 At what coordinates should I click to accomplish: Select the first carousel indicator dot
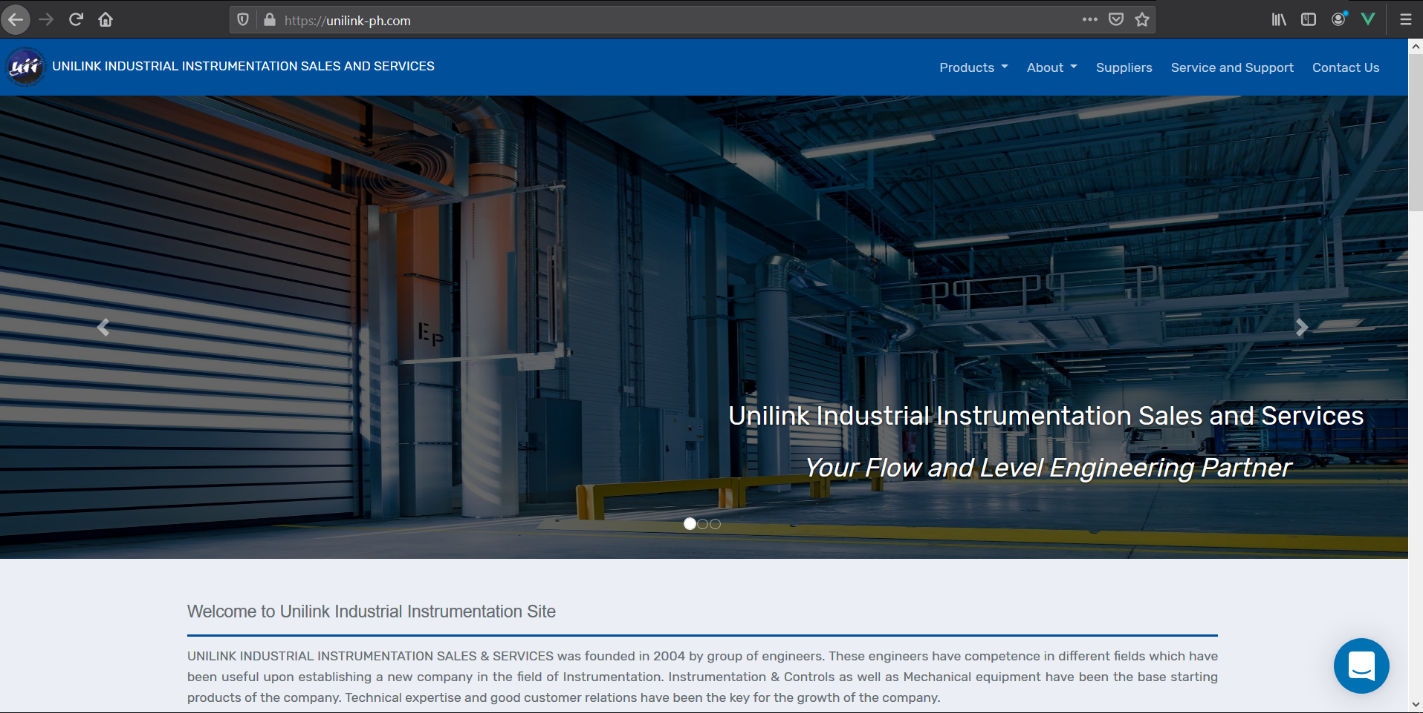690,524
